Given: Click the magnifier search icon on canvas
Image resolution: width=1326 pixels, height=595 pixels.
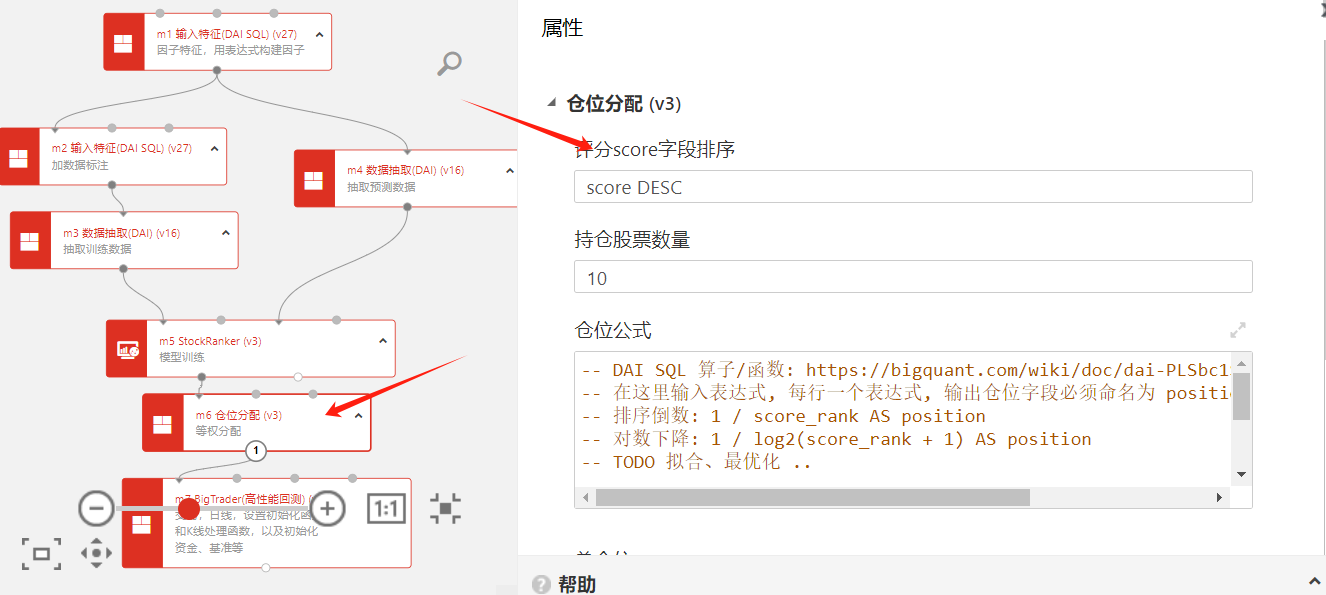Looking at the screenshot, I should point(449,64).
